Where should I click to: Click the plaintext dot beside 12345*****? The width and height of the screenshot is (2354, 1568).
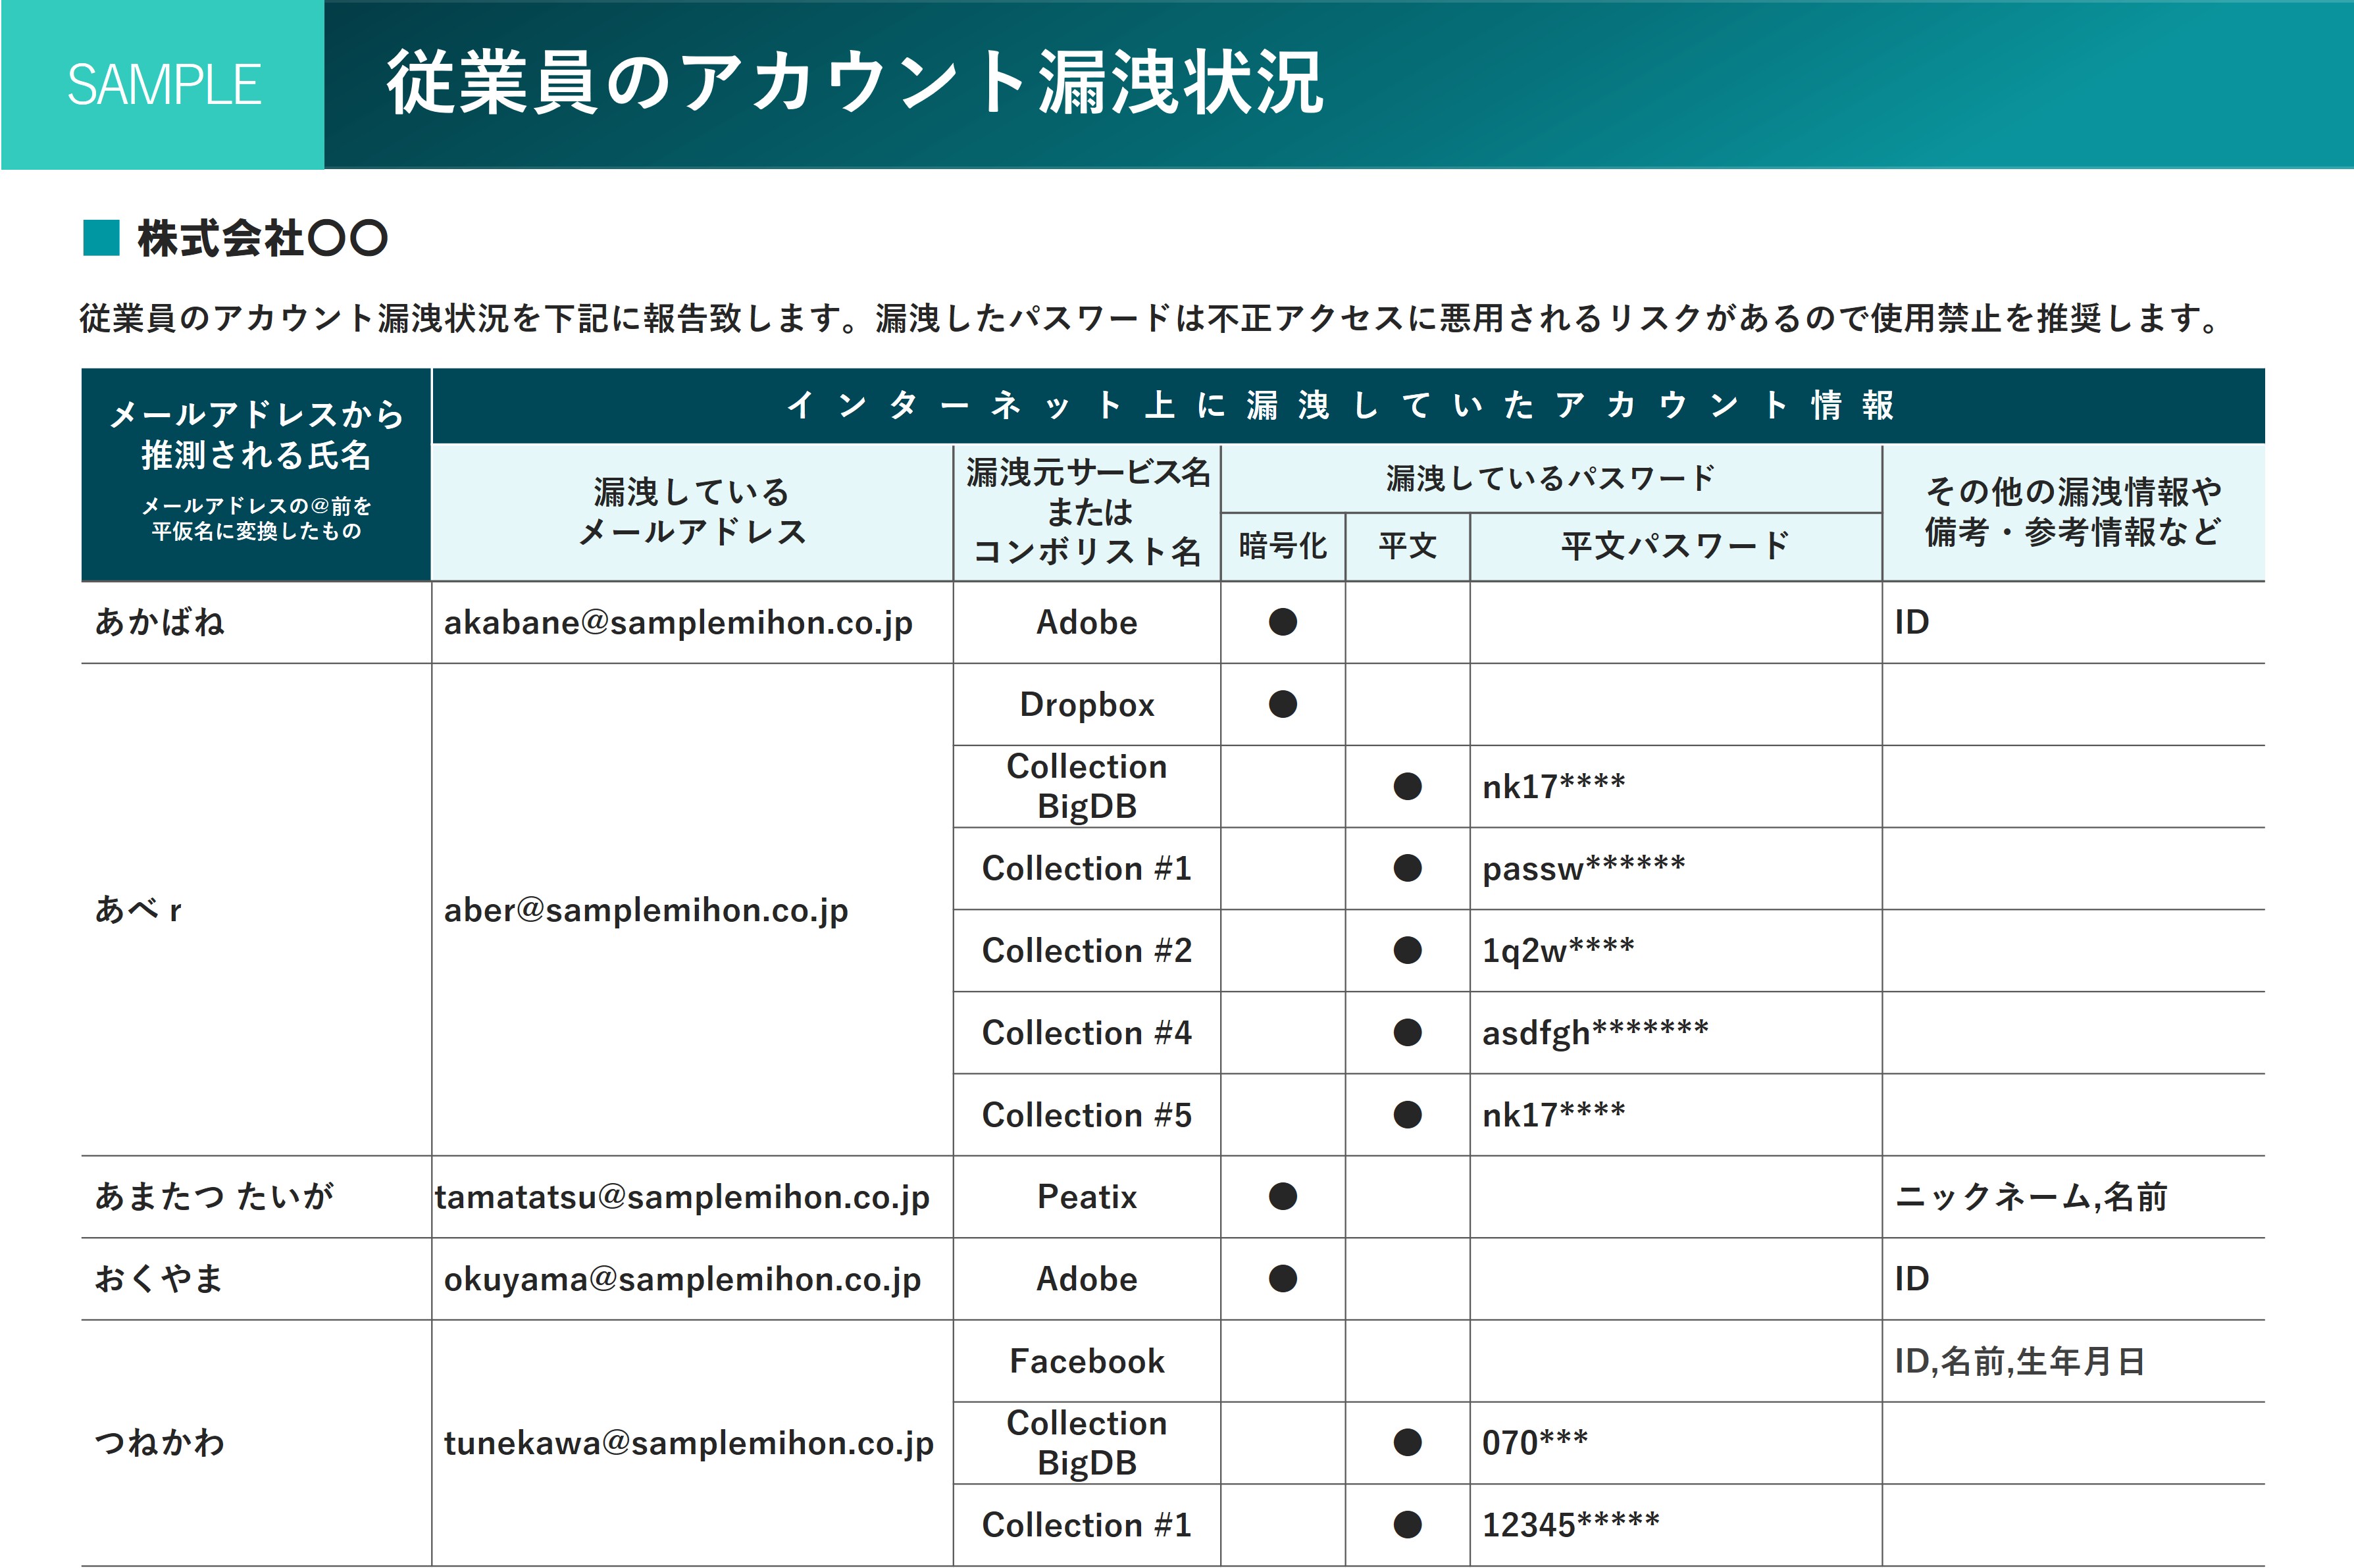click(1408, 1524)
